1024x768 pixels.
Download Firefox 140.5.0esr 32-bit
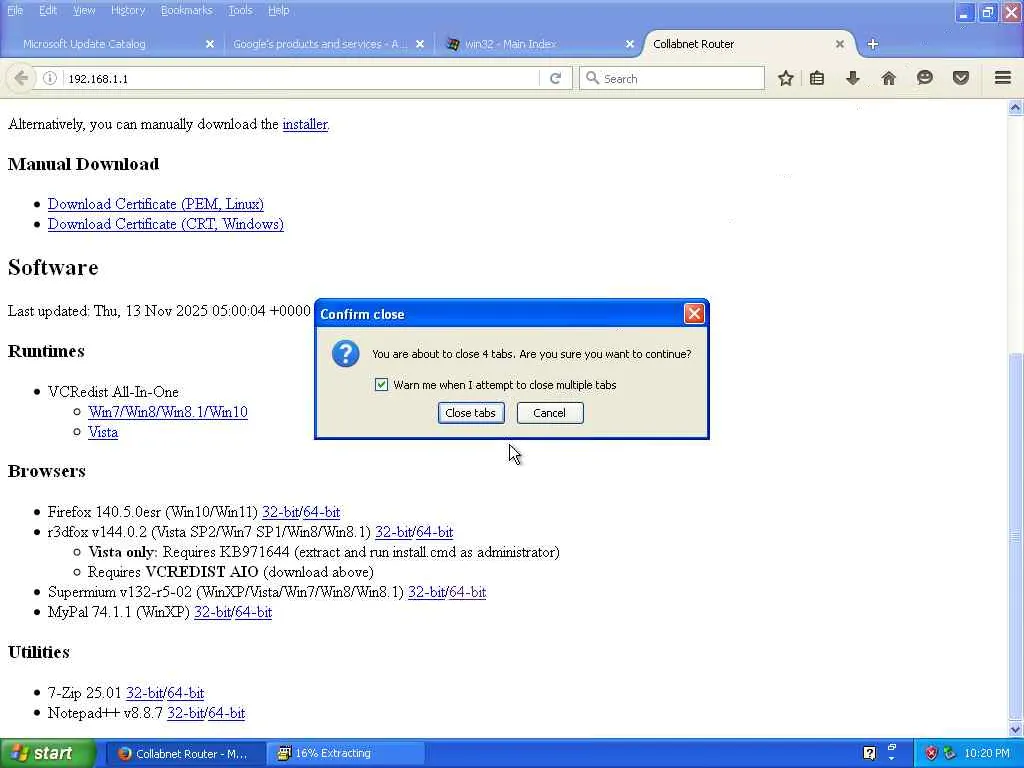[x=281, y=512]
